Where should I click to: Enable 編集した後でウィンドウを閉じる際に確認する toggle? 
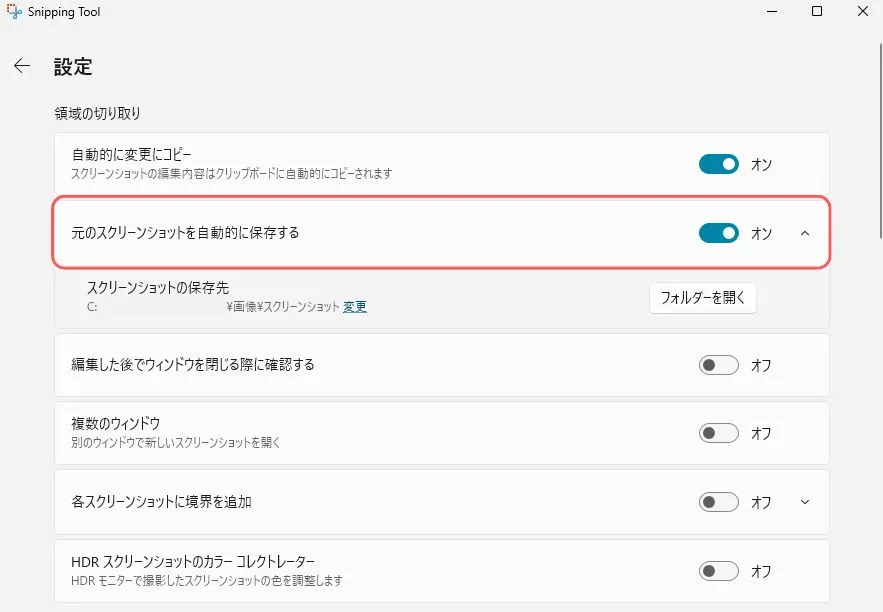coord(718,365)
